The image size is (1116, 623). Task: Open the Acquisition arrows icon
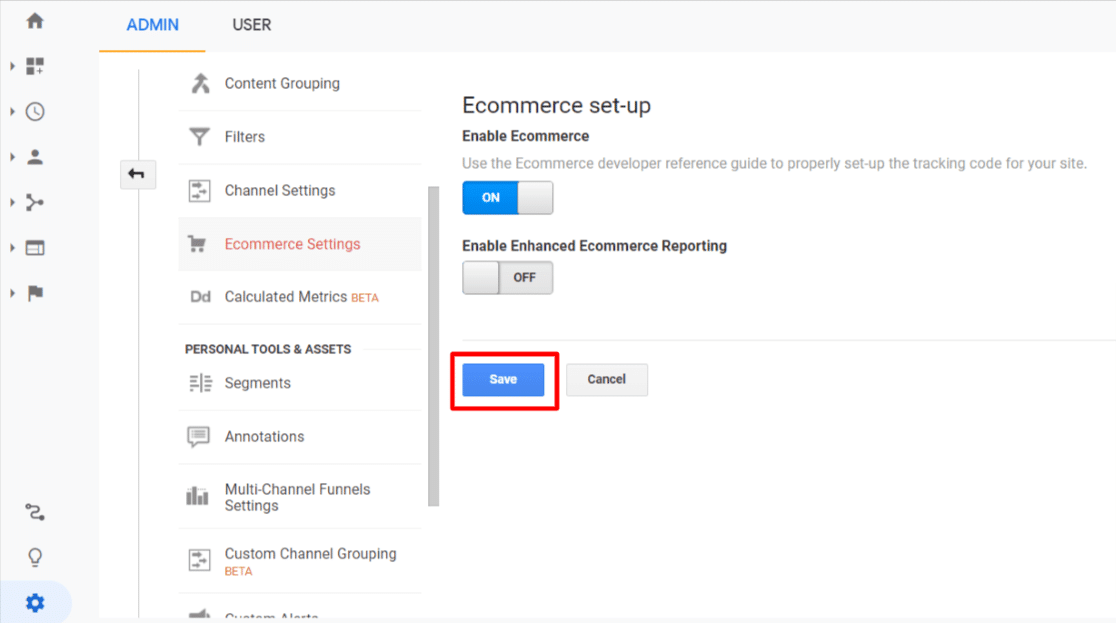point(35,203)
